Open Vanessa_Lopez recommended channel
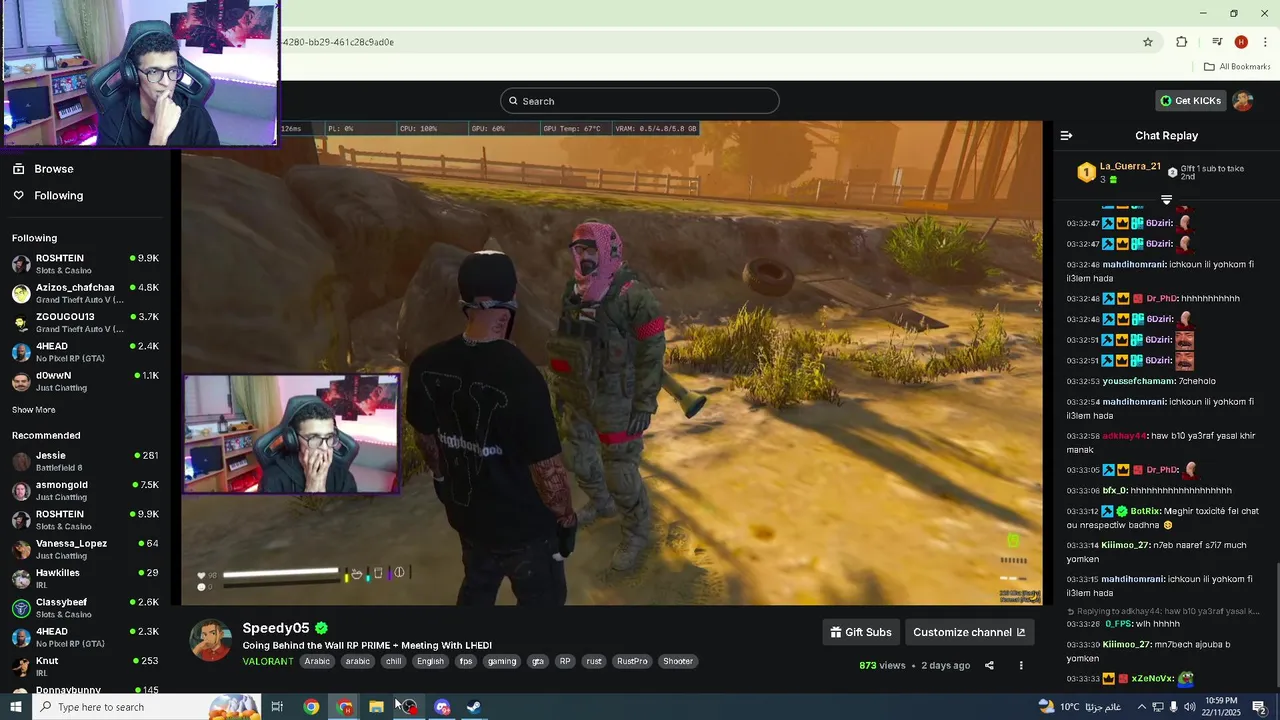This screenshot has height=720, width=1280. click(85, 549)
